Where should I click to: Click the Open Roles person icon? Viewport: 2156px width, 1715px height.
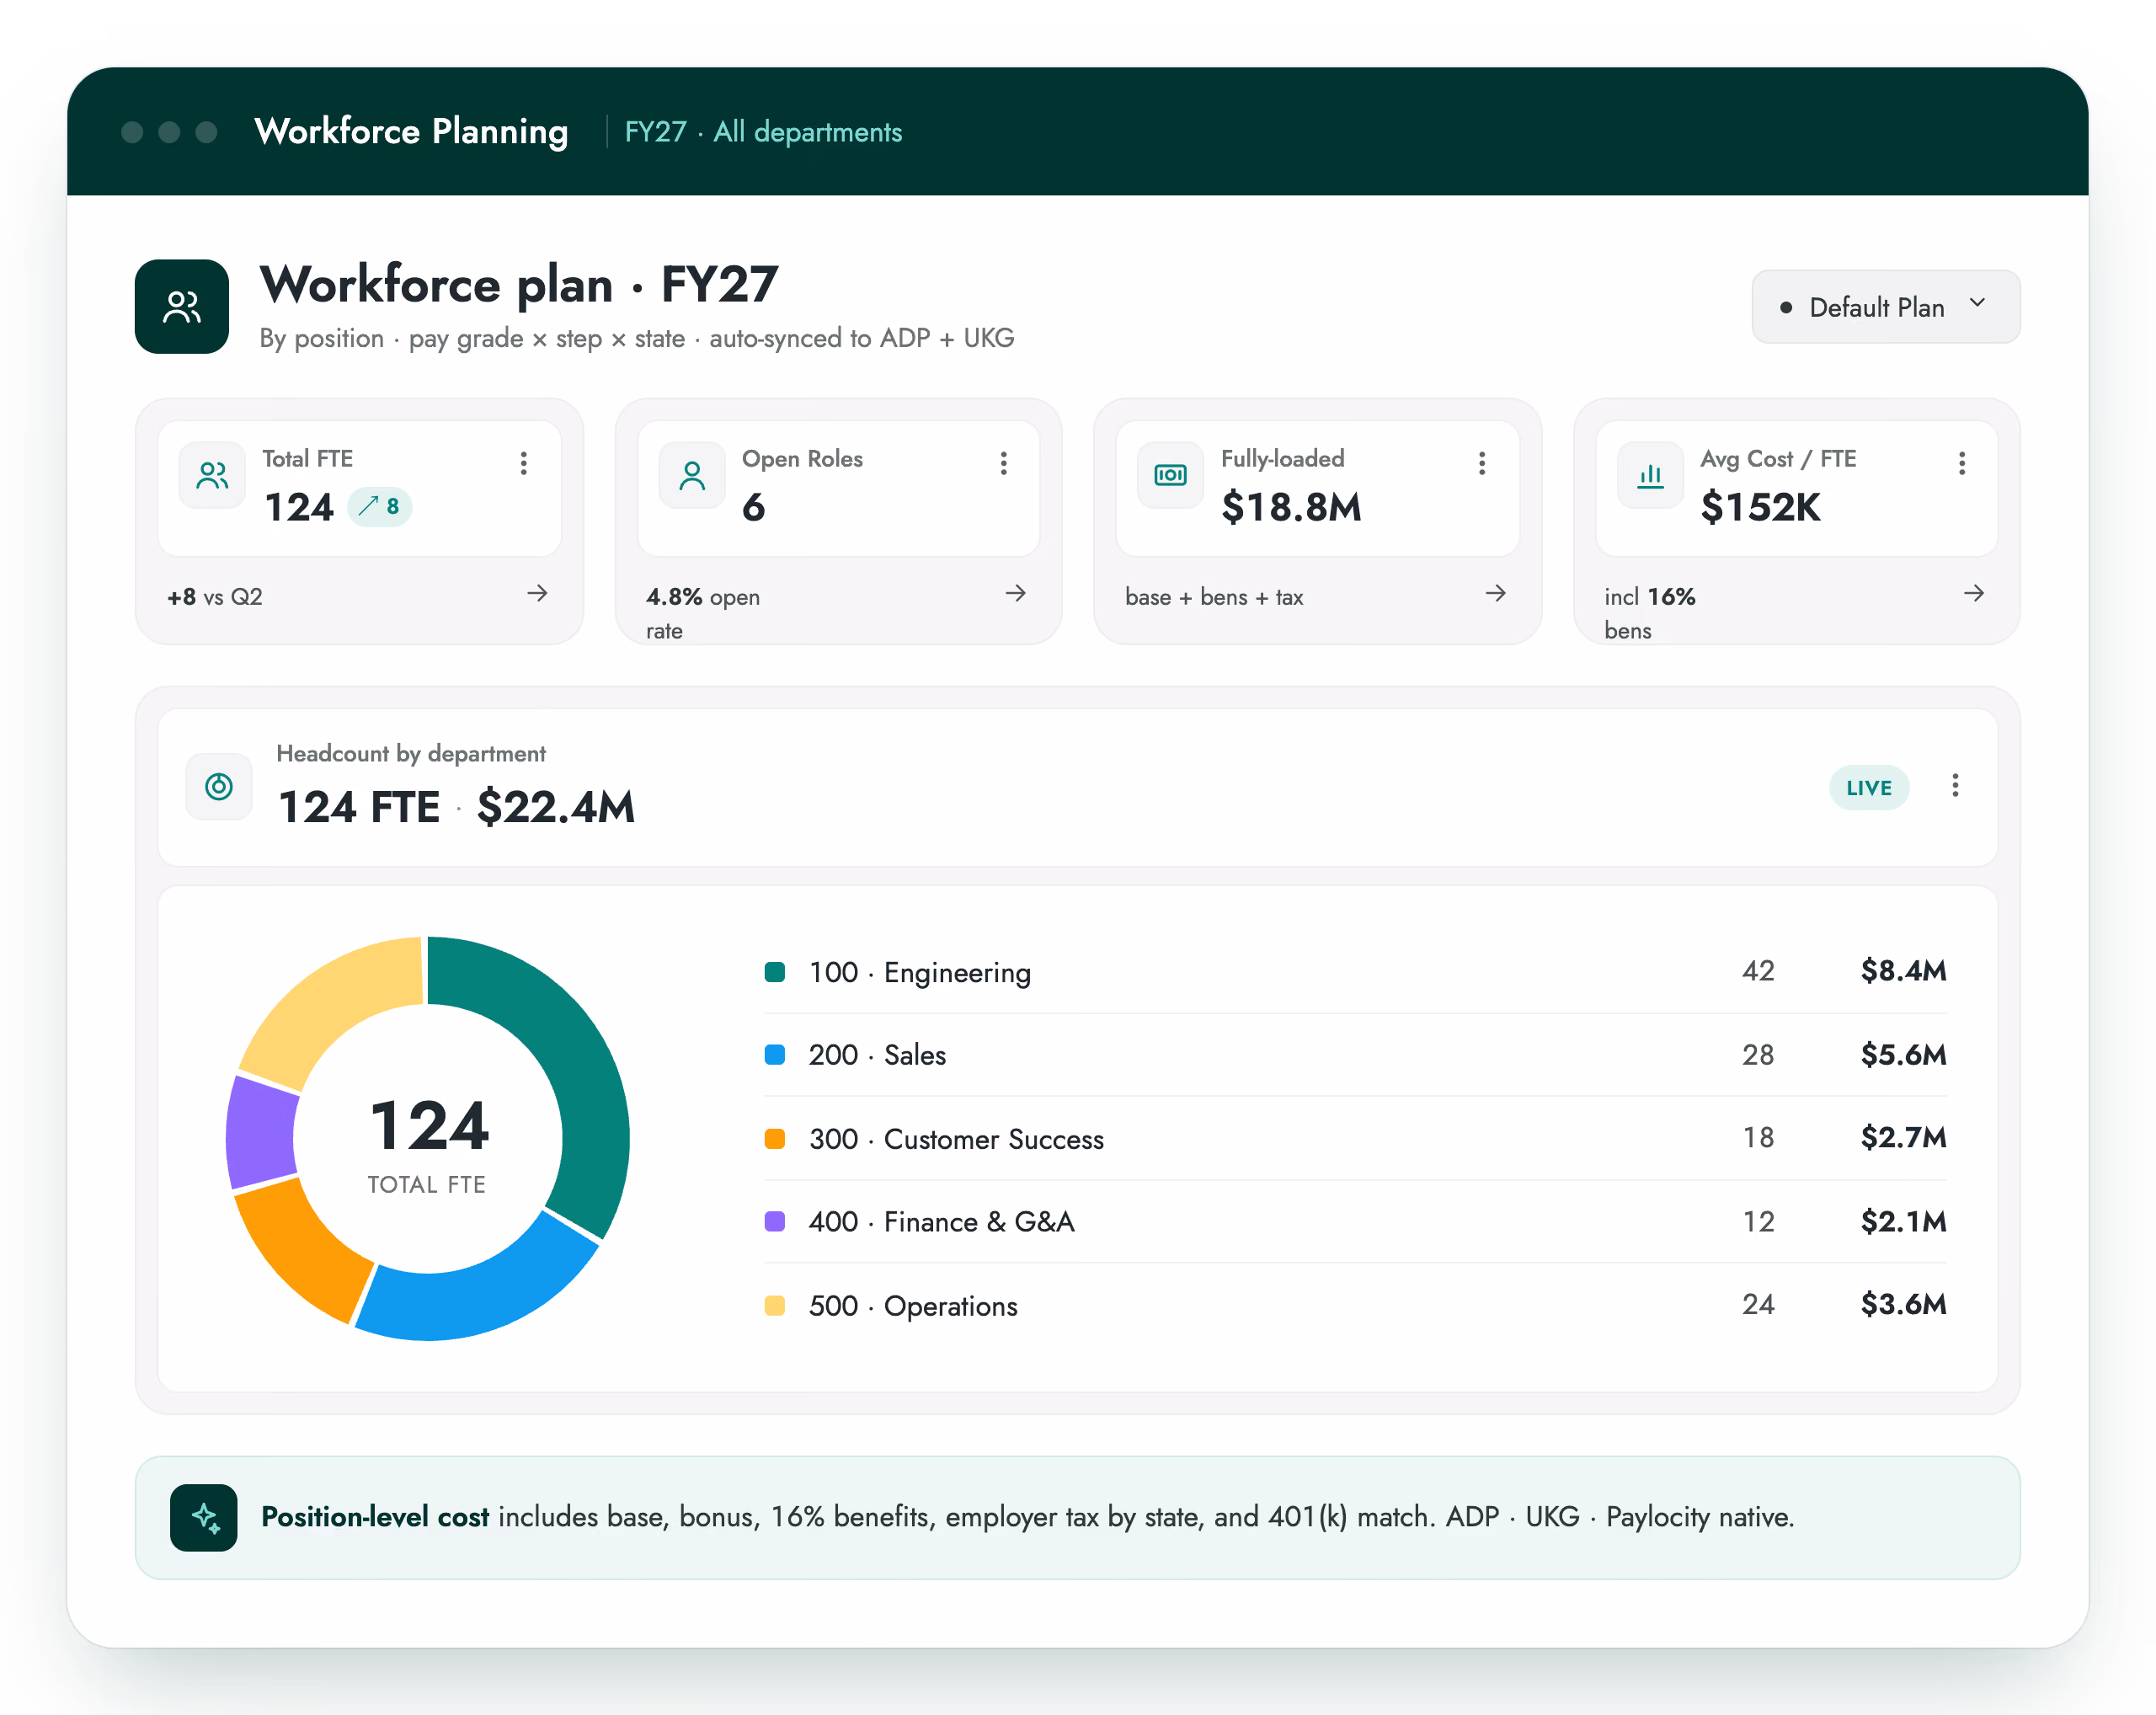pyautogui.click(x=692, y=475)
